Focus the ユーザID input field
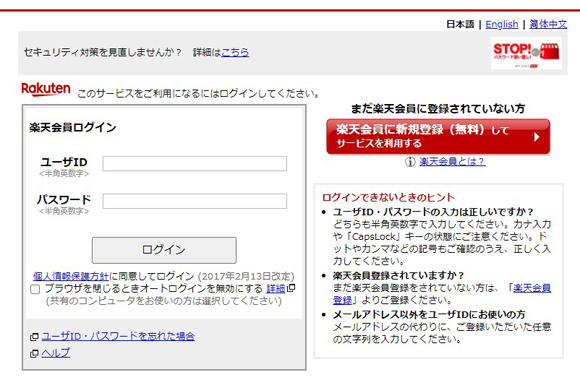Image resolution: width=580 pixels, height=380 pixels. [x=195, y=164]
